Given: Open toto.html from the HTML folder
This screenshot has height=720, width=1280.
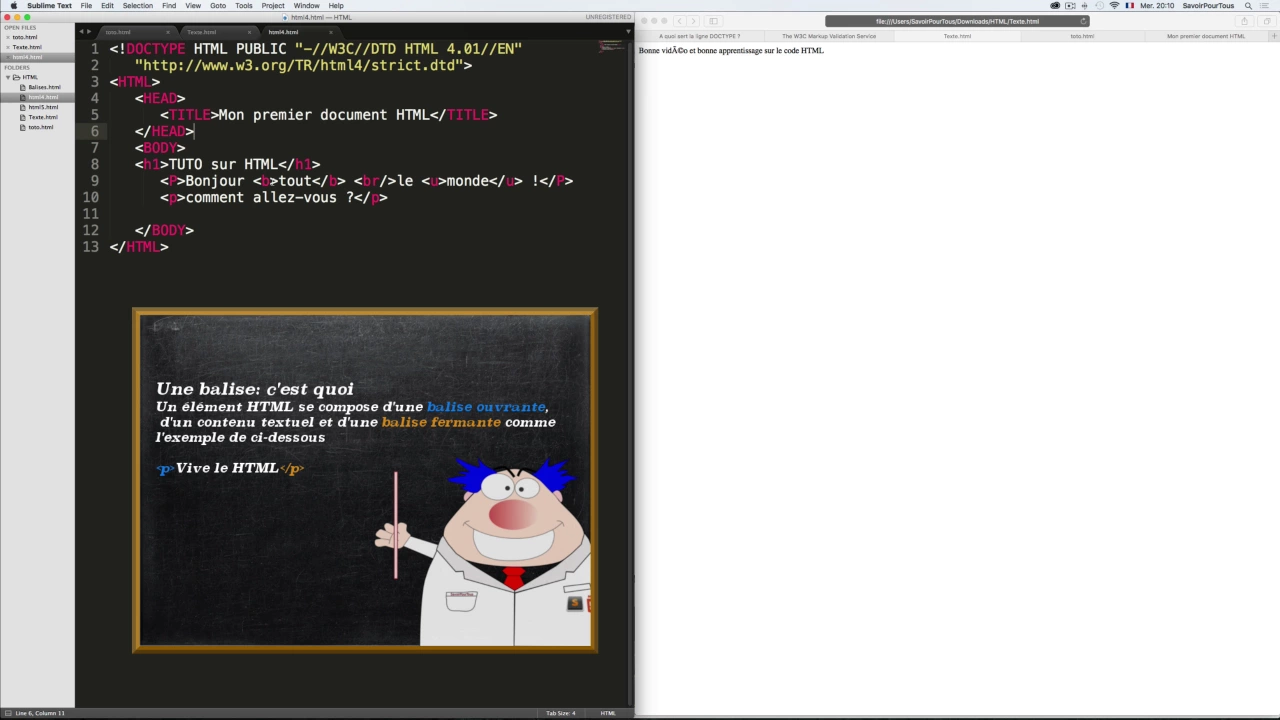Looking at the screenshot, I should click(41, 127).
